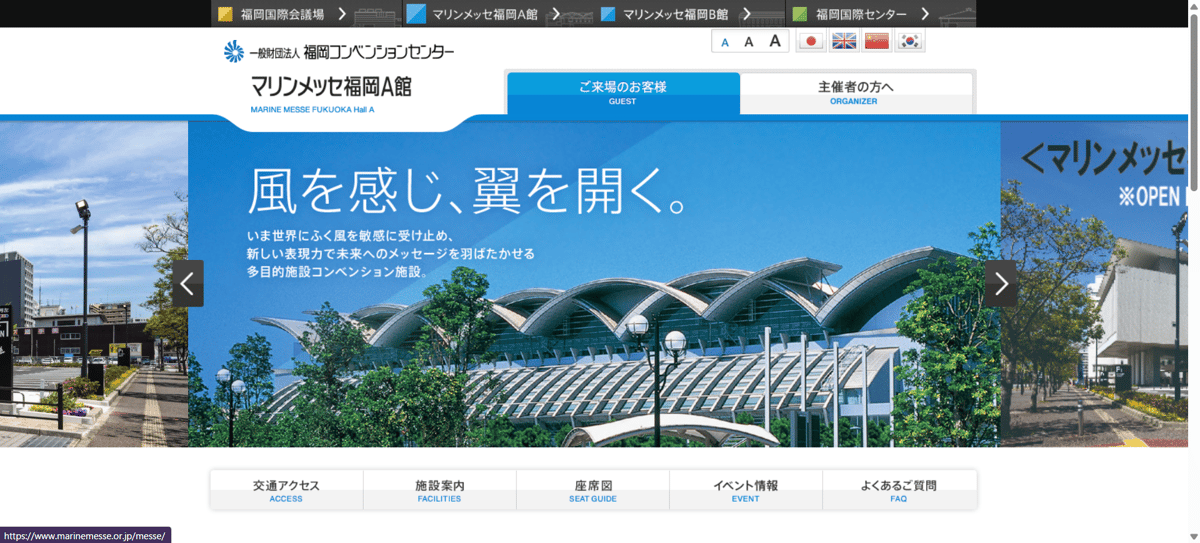Switch to the ご来場のお客様 GUEST tab
The height and width of the screenshot is (543, 1200).
coord(623,93)
